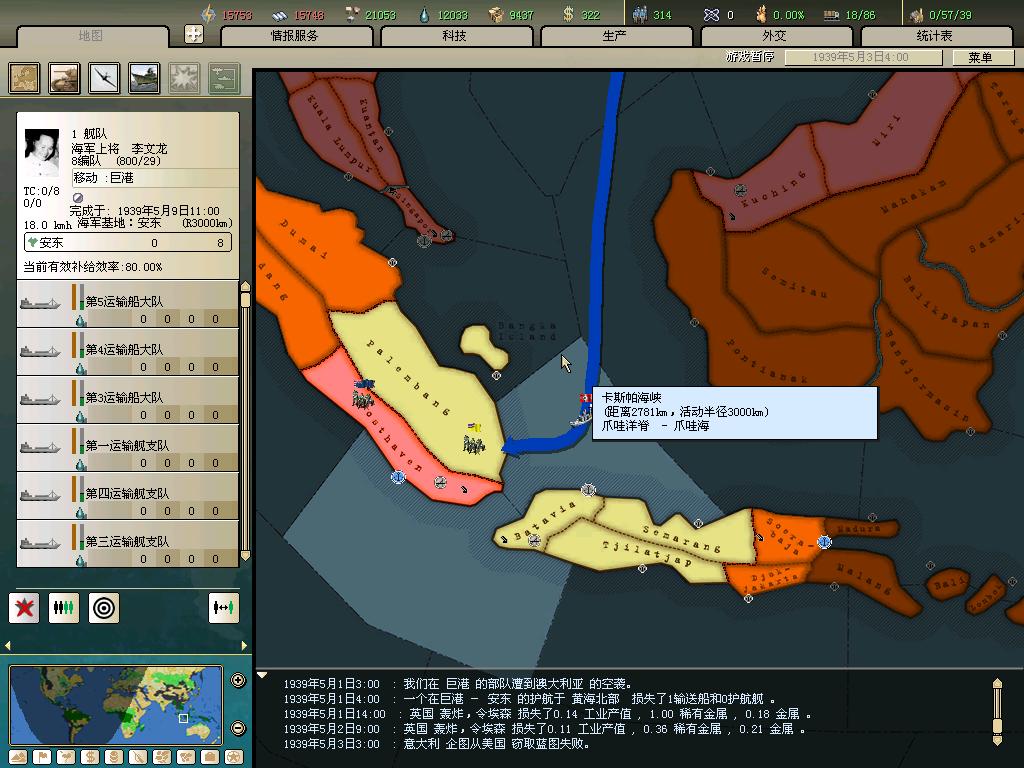Viewport: 1024px width, 768px height.
Task: Click the combined forces overview icon
Action: (225, 78)
